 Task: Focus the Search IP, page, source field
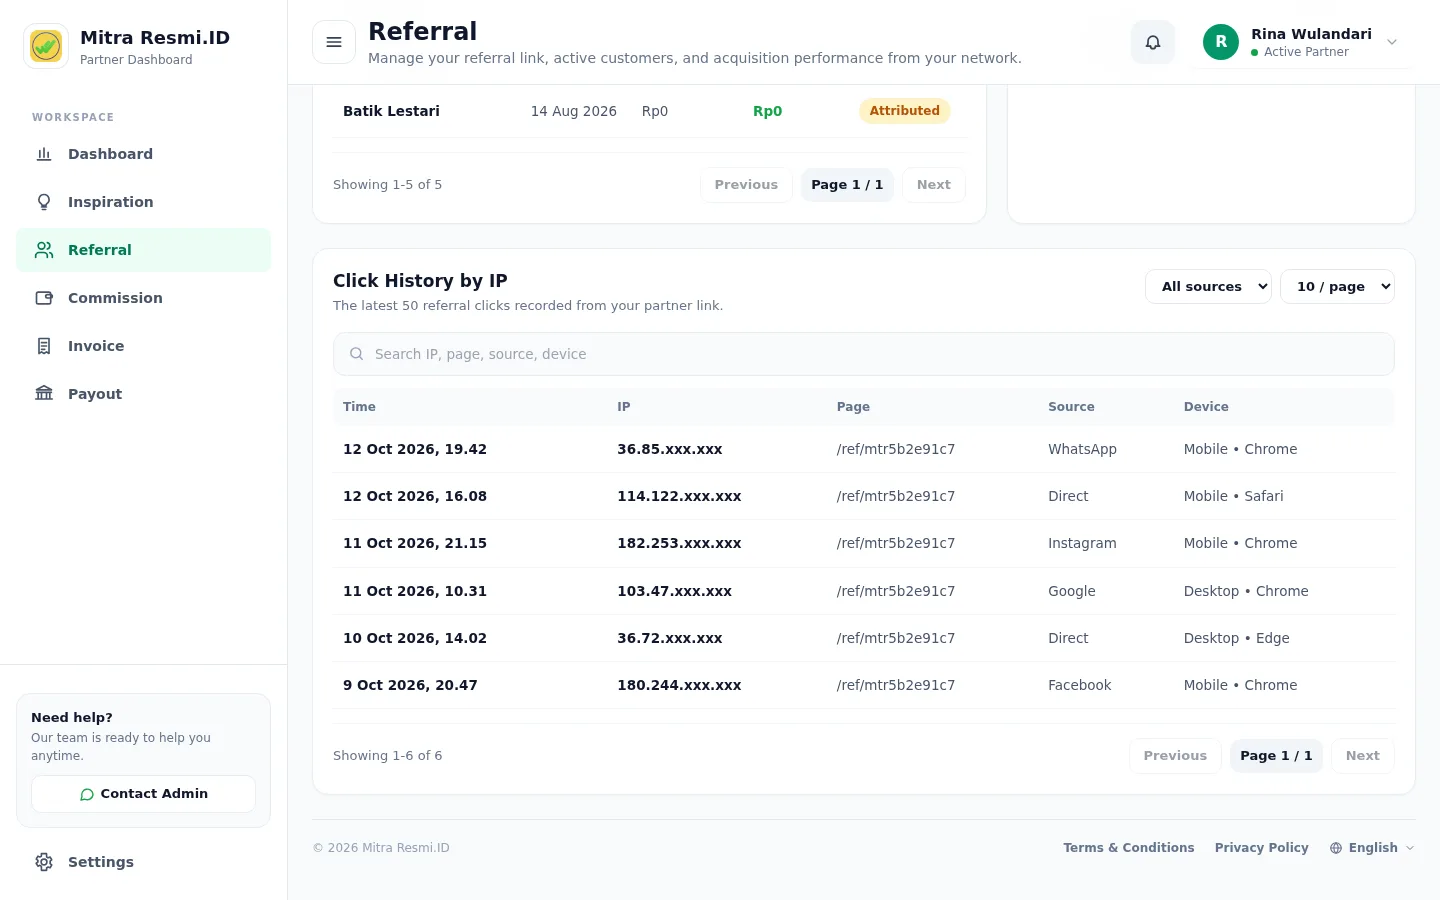point(864,354)
